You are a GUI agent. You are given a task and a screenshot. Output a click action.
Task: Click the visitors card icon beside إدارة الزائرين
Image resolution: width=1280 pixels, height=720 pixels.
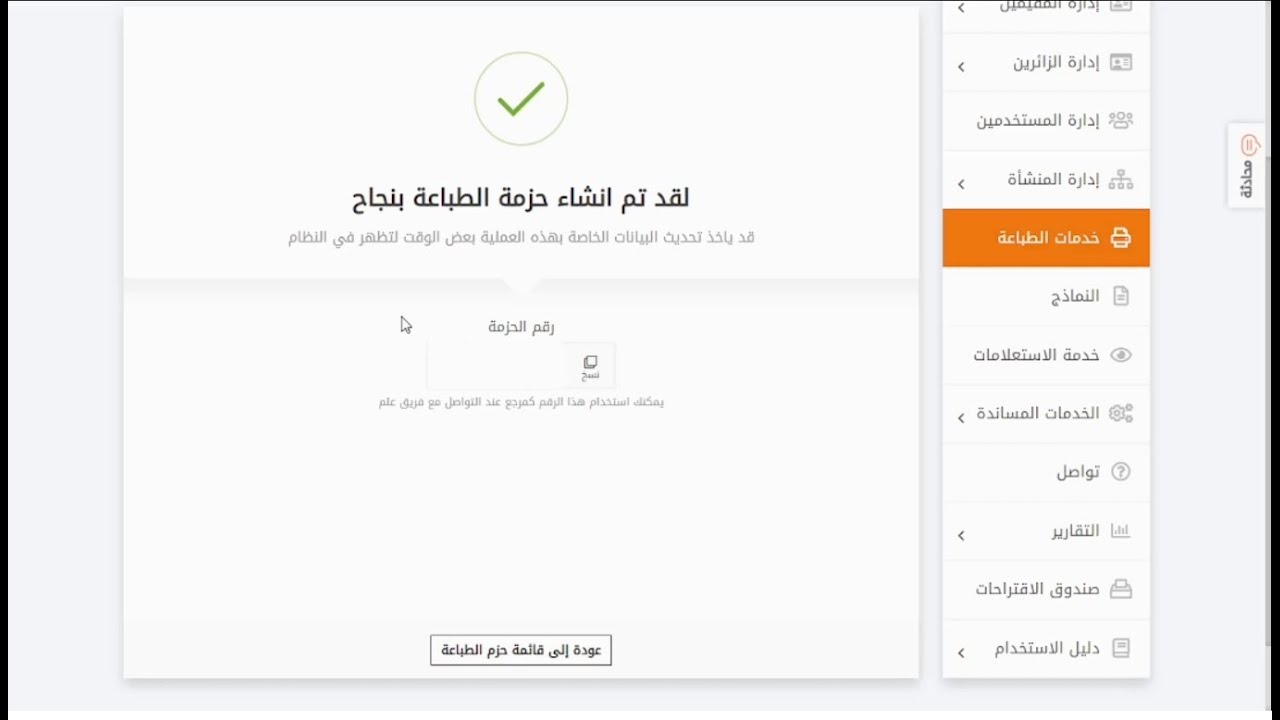click(1121, 62)
